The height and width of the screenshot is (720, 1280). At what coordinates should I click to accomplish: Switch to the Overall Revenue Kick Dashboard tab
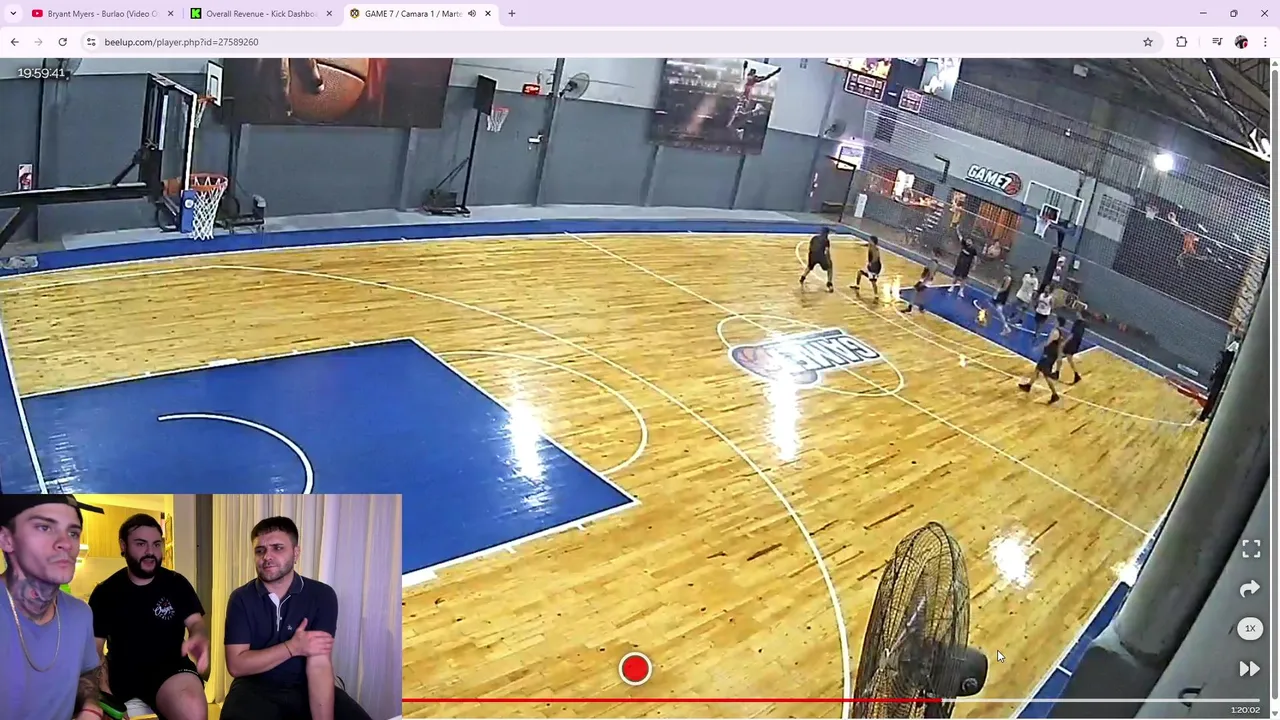pyautogui.click(x=260, y=13)
